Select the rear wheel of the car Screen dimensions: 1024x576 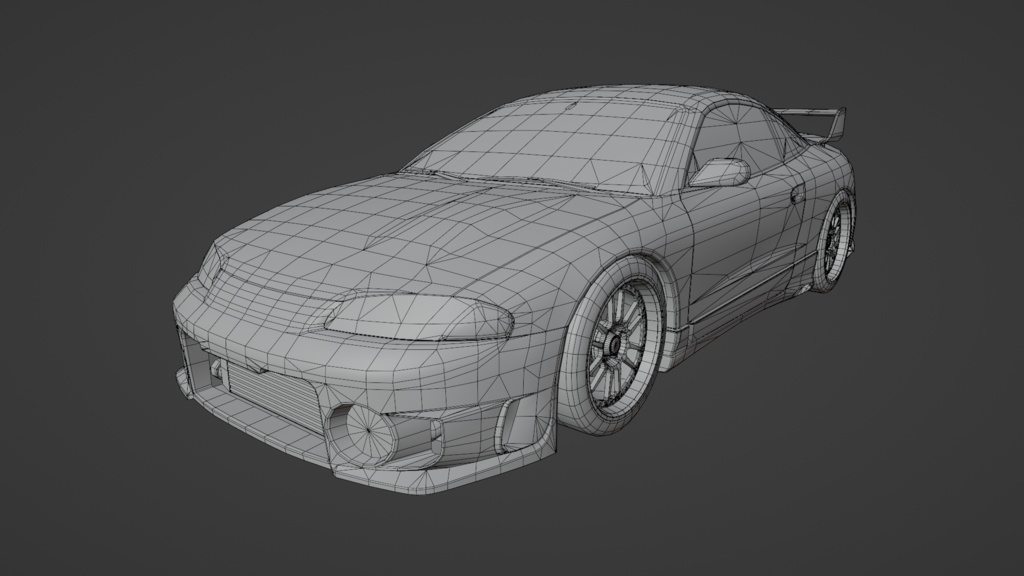[x=834, y=242]
